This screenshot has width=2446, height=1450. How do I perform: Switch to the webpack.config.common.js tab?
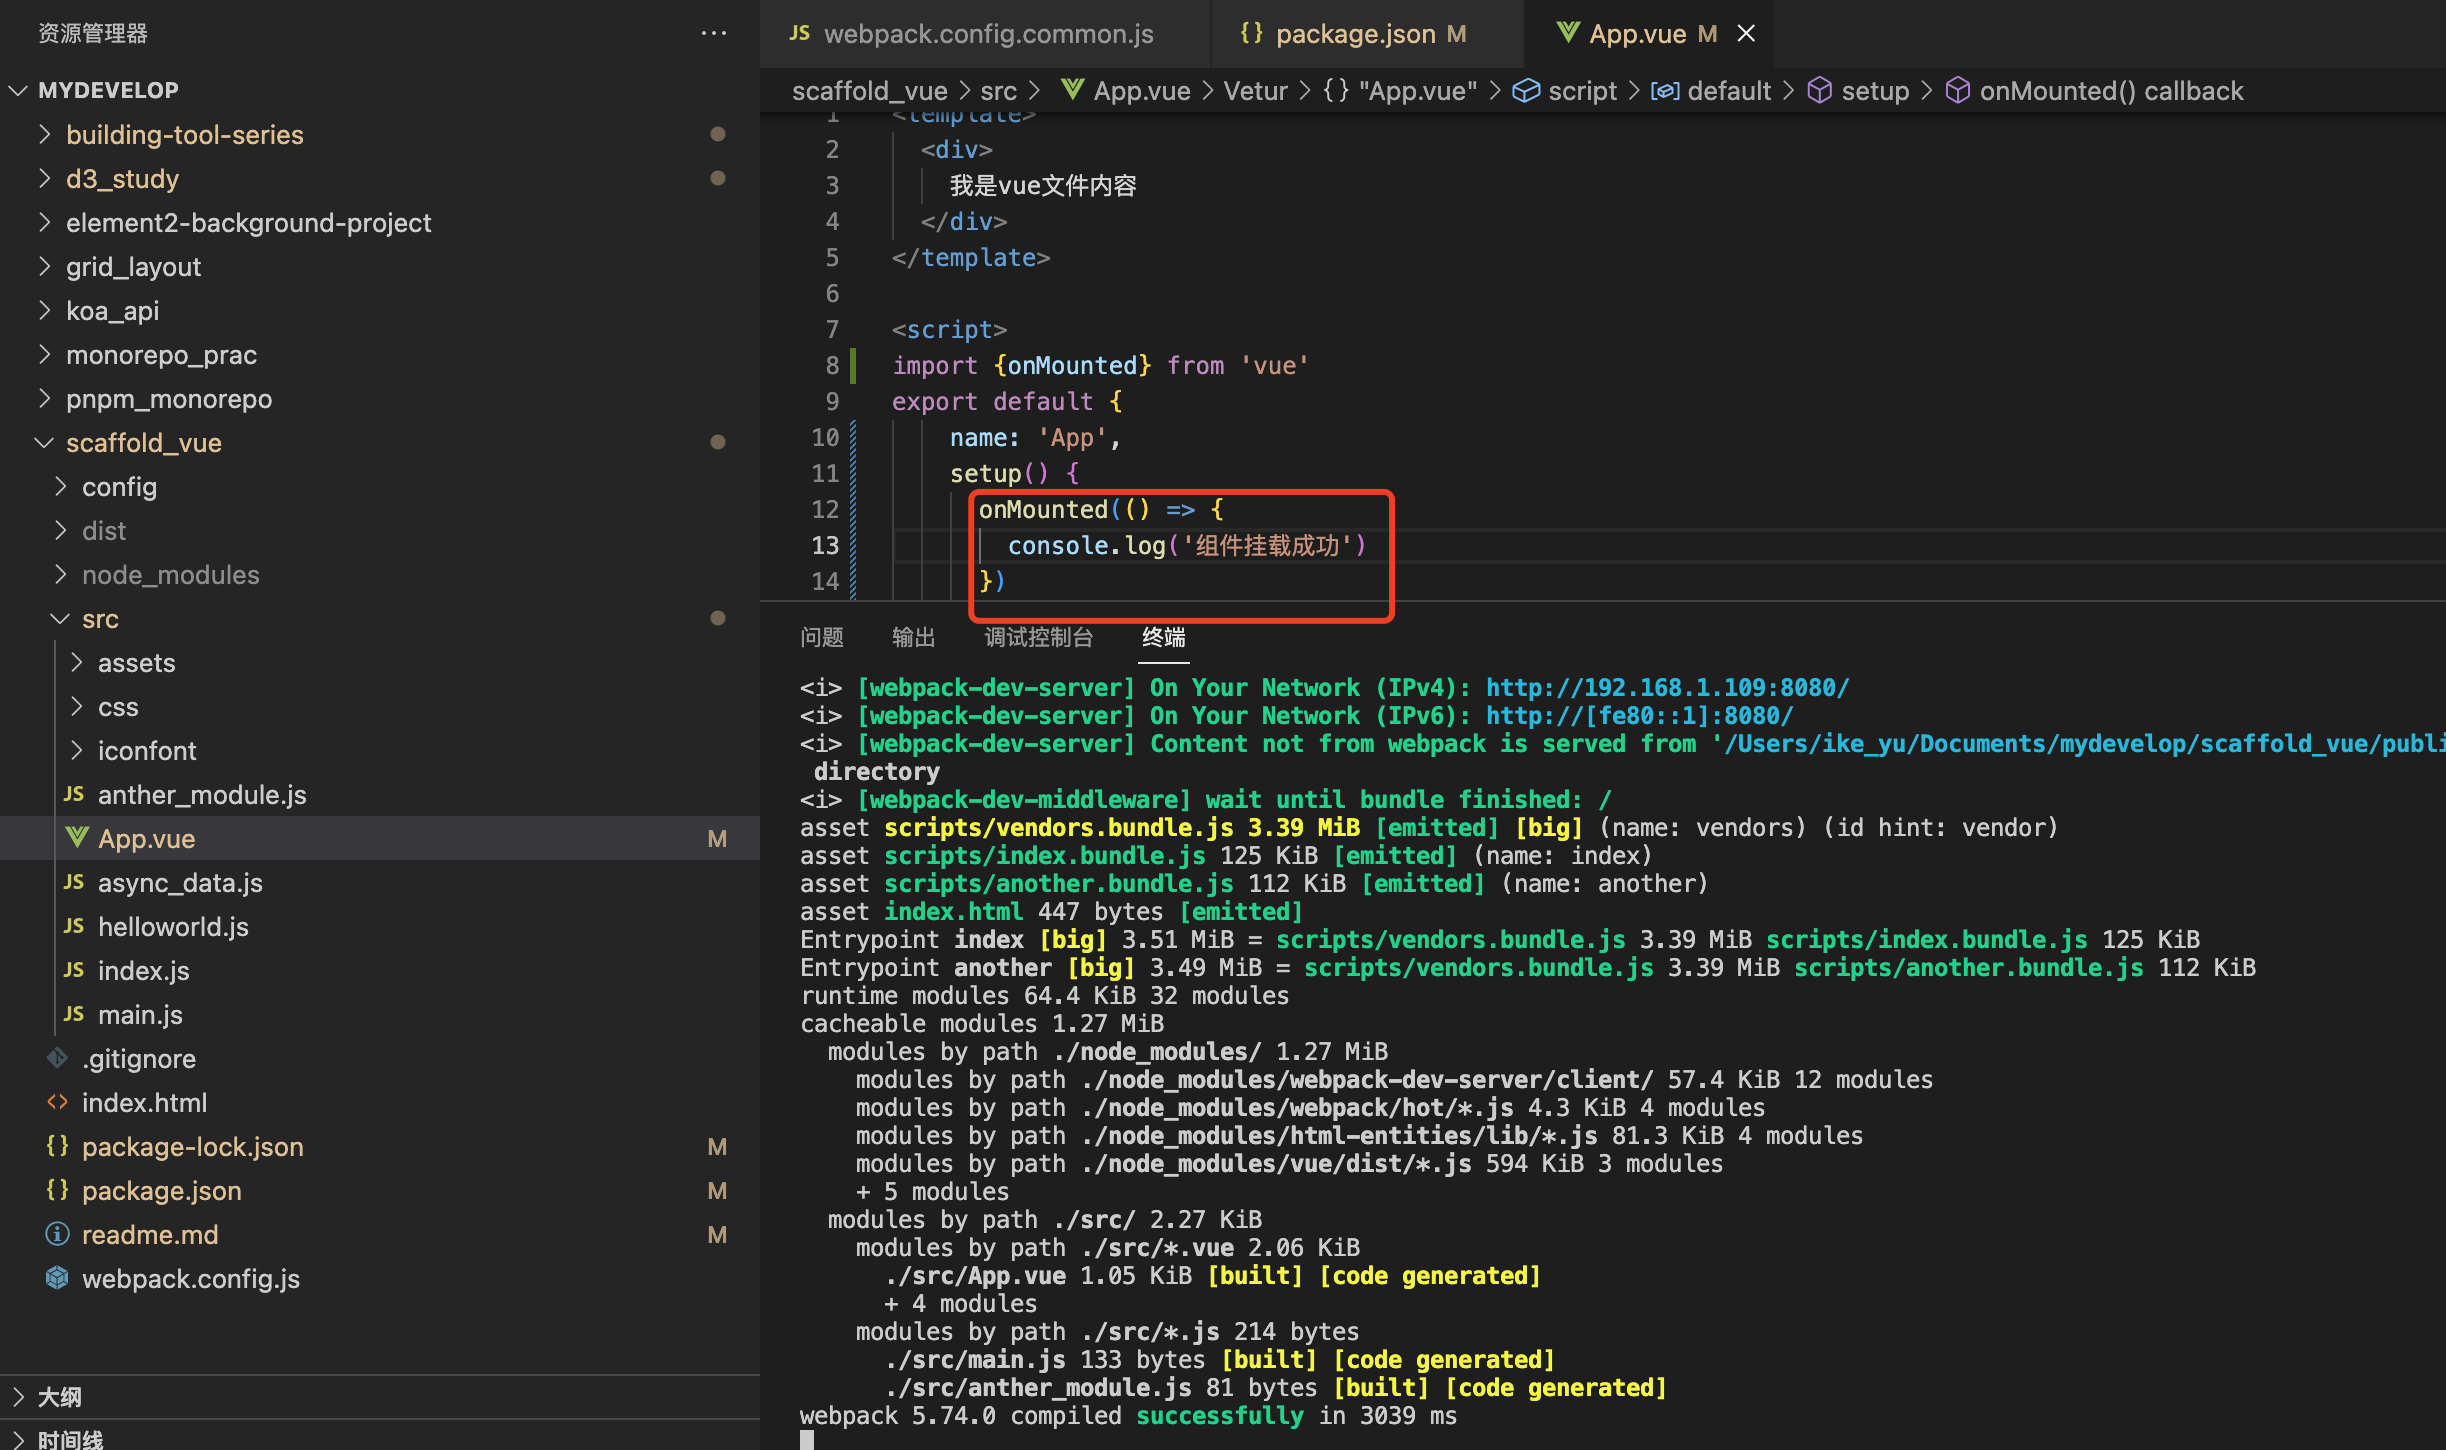click(x=987, y=34)
